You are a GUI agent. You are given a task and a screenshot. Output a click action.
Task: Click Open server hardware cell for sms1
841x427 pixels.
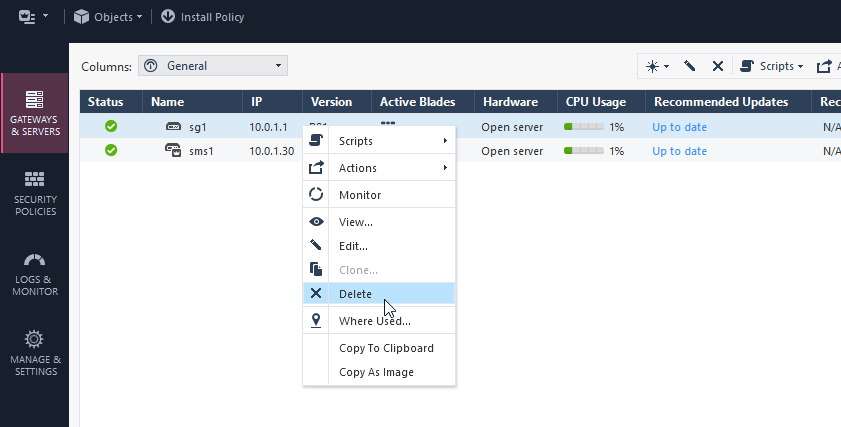pos(512,151)
